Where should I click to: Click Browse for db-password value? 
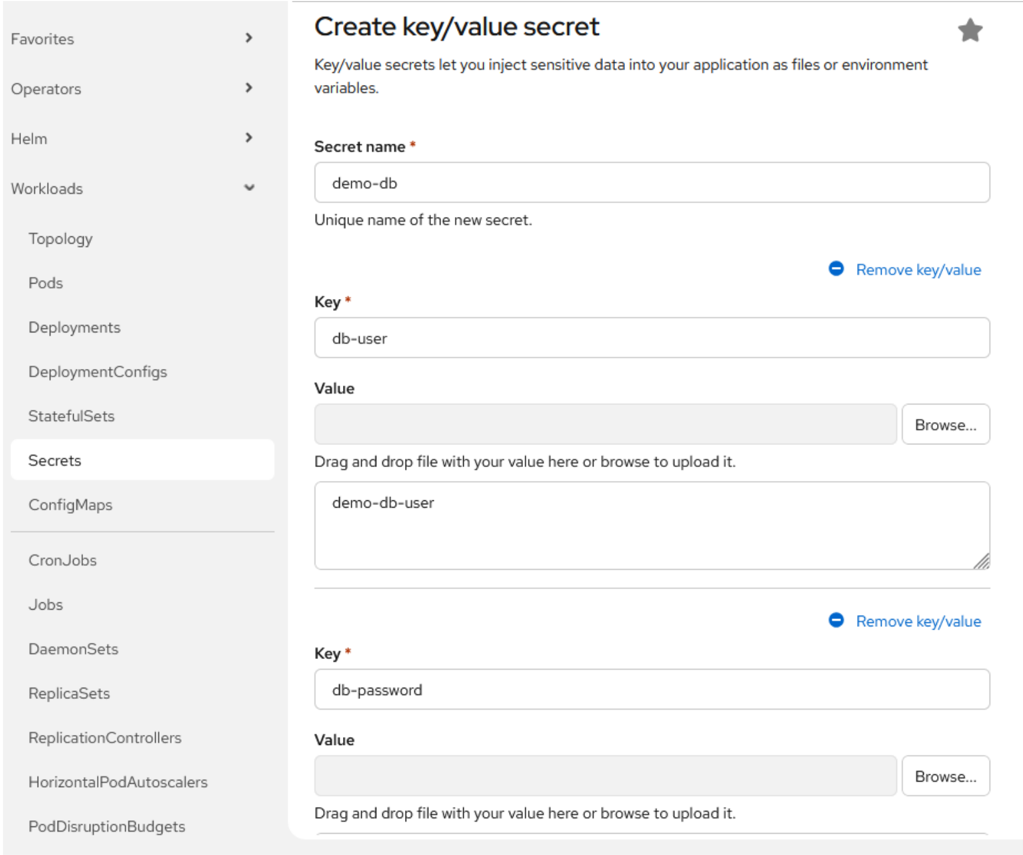945,776
